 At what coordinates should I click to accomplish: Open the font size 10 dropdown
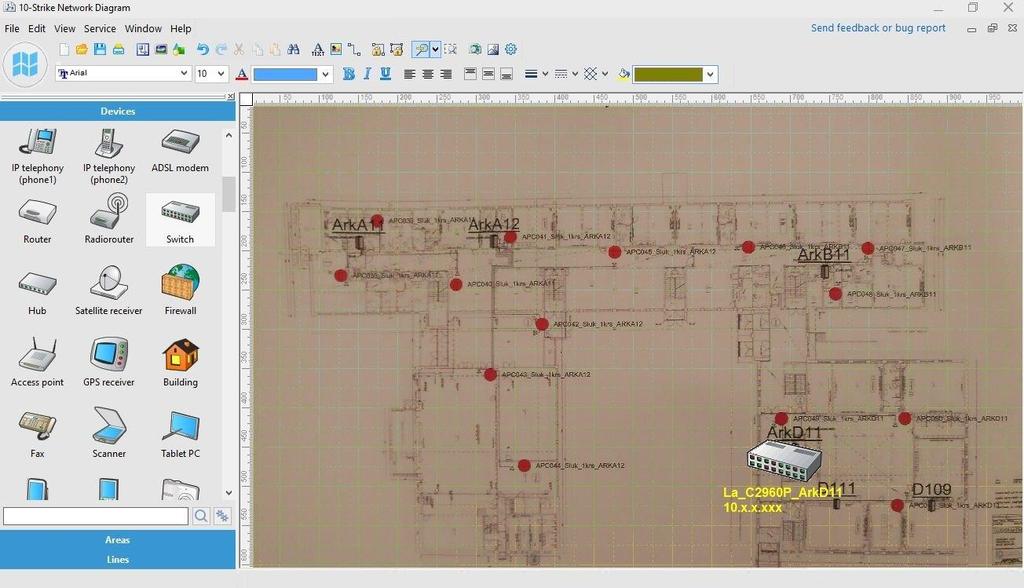pos(221,73)
